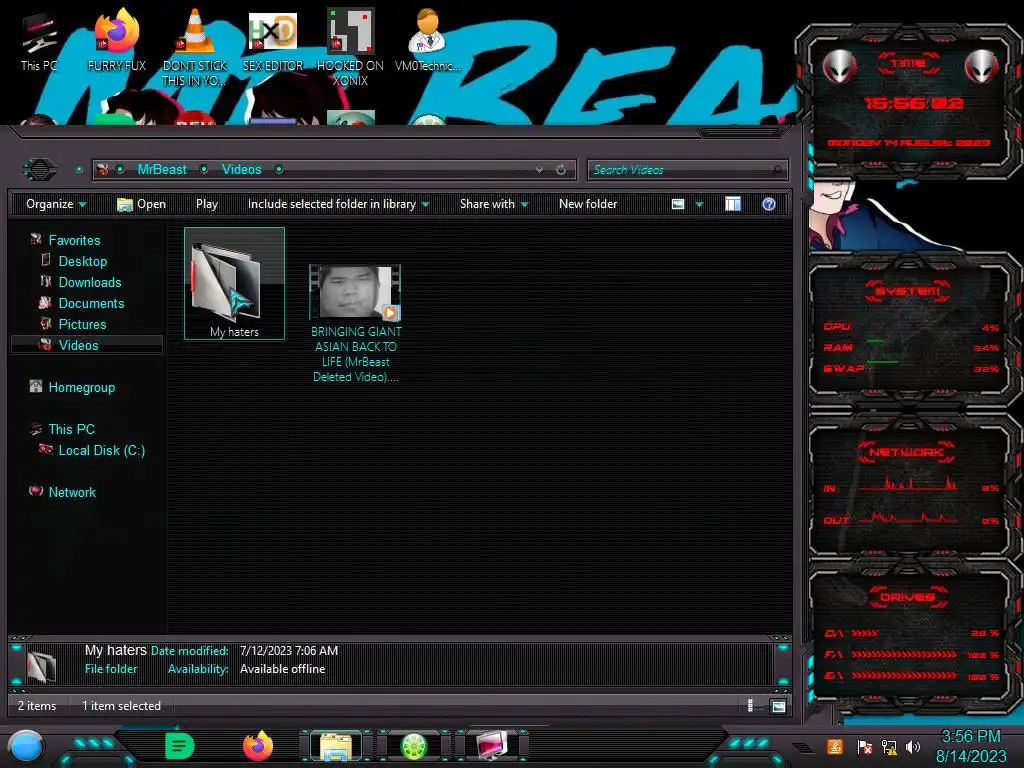Open Explorer help icon
This screenshot has height=768, width=1024.
tap(769, 204)
